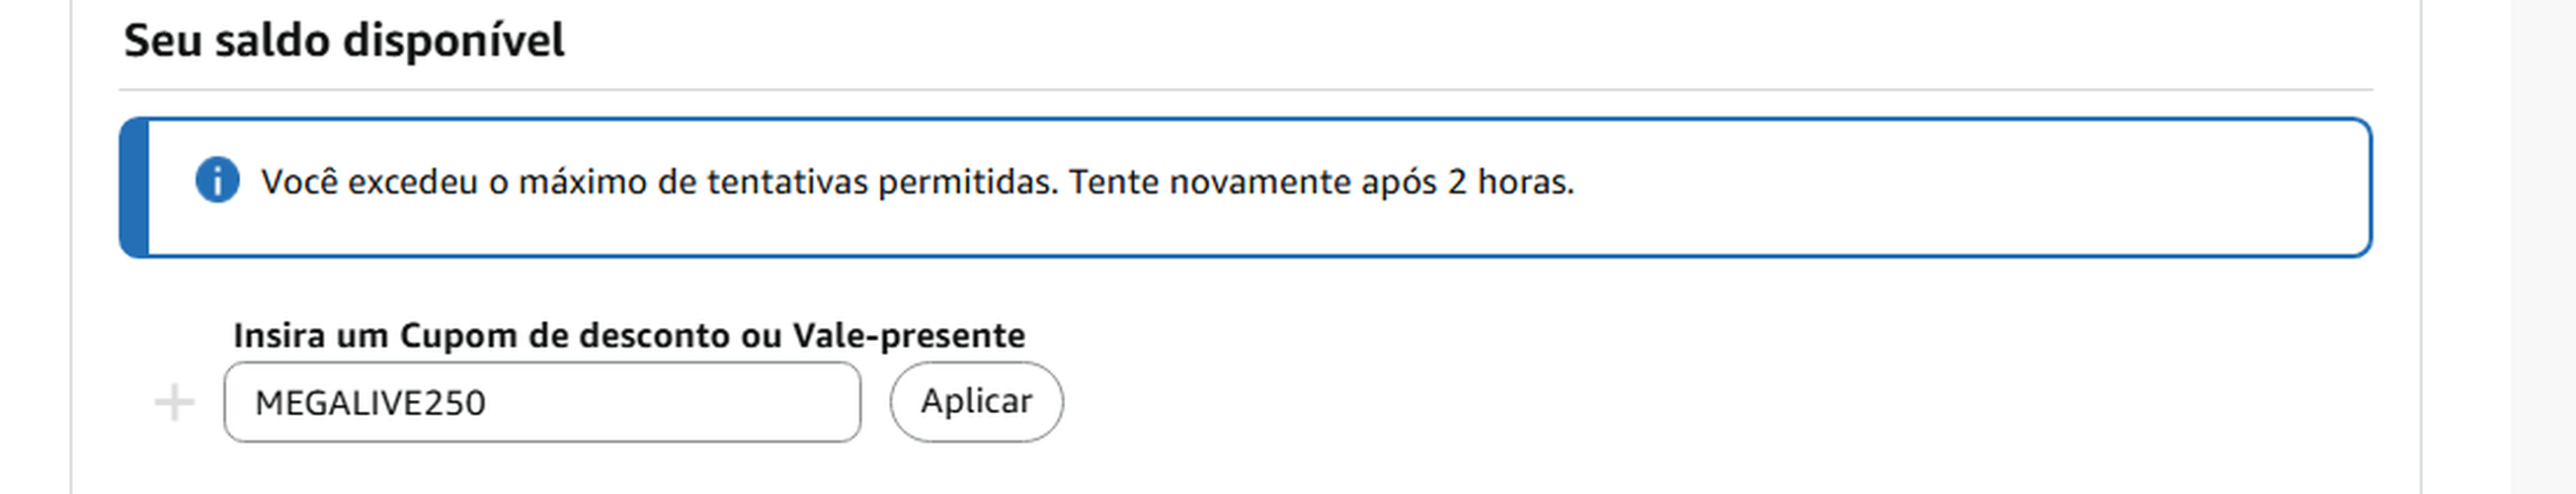Image resolution: width=2576 pixels, height=494 pixels.
Task: Click the blue info icon in alert
Action: pos(217,181)
